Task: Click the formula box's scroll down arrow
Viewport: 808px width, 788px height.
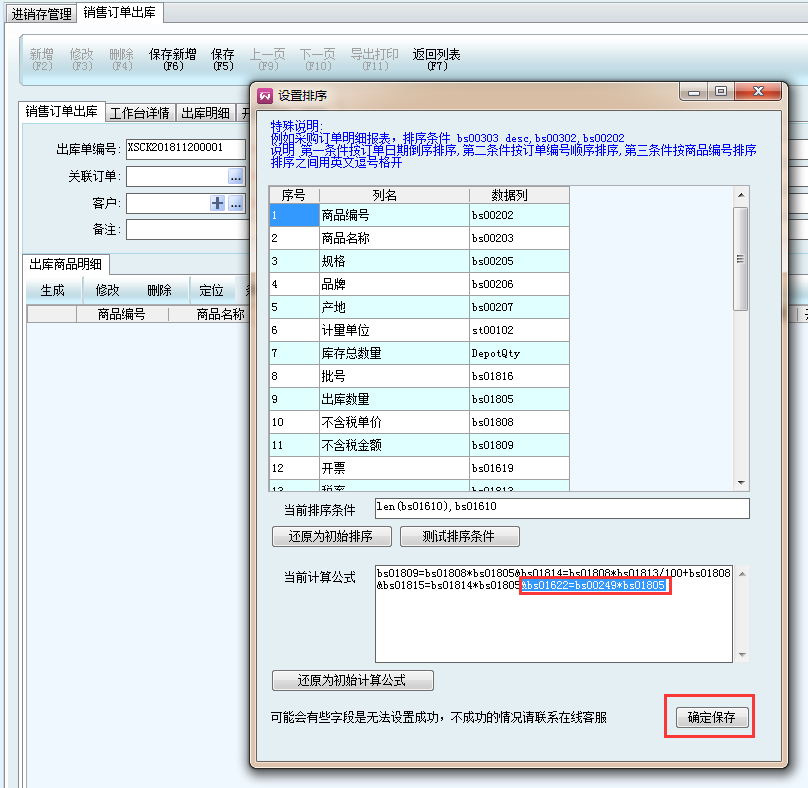Action: coord(741,656)
